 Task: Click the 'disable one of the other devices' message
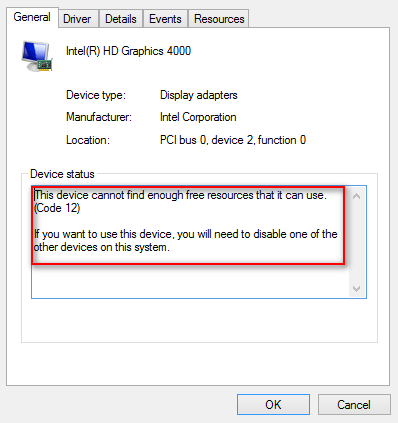pyautogui.click(x=185, y=241)
